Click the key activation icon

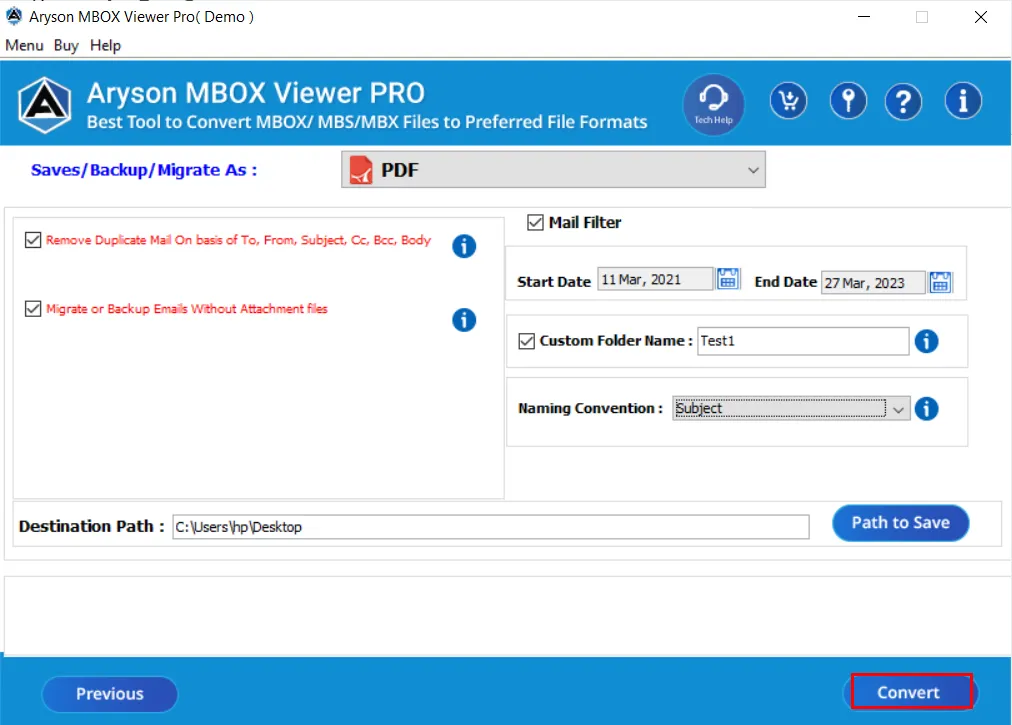tap(848, 101)
